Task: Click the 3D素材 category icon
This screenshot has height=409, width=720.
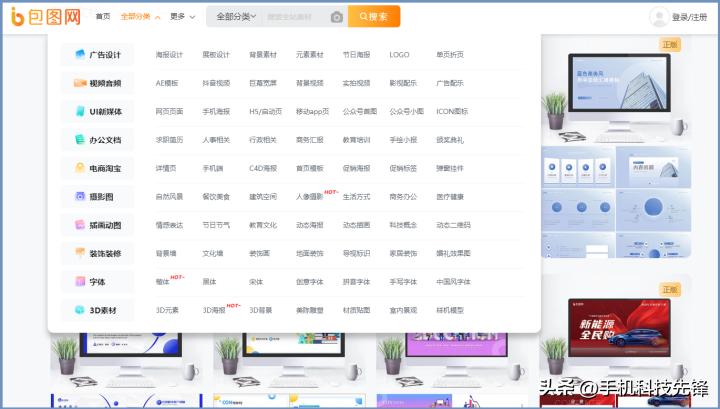Action: coord(80,310)
